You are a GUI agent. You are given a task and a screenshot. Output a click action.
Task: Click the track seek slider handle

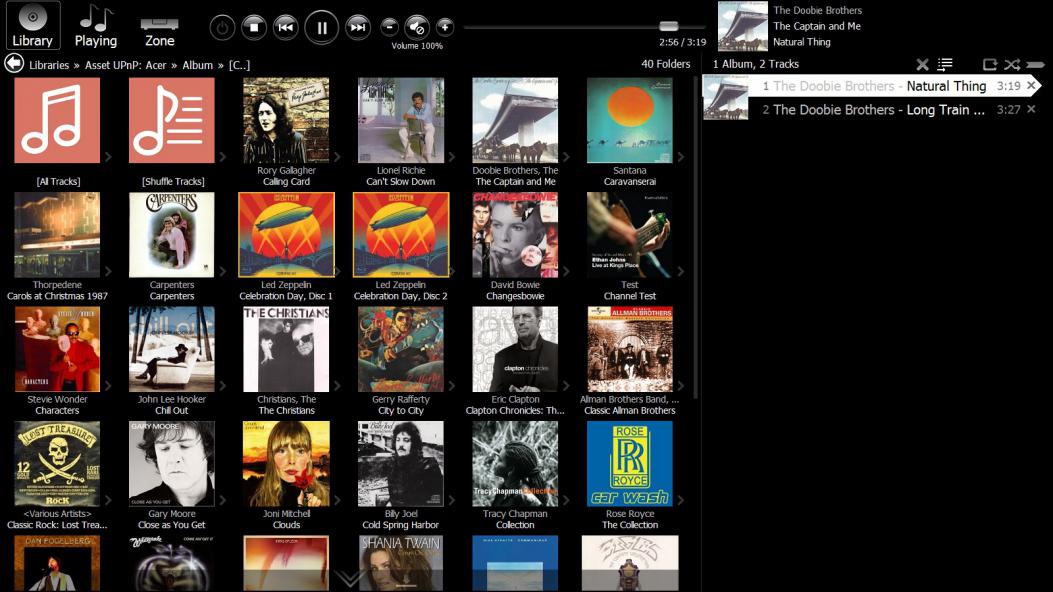(x=668, y=26)
